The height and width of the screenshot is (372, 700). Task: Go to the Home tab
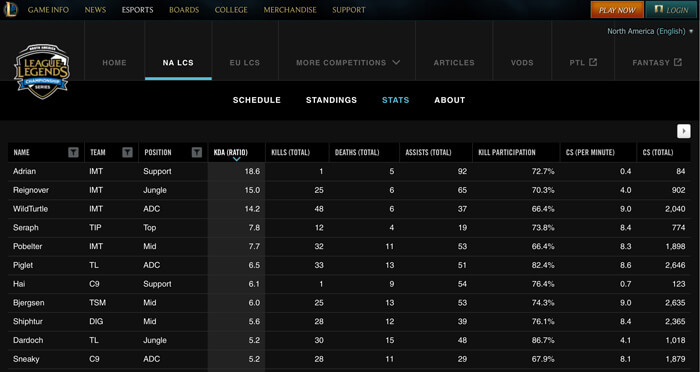click(x=114, y=63)
